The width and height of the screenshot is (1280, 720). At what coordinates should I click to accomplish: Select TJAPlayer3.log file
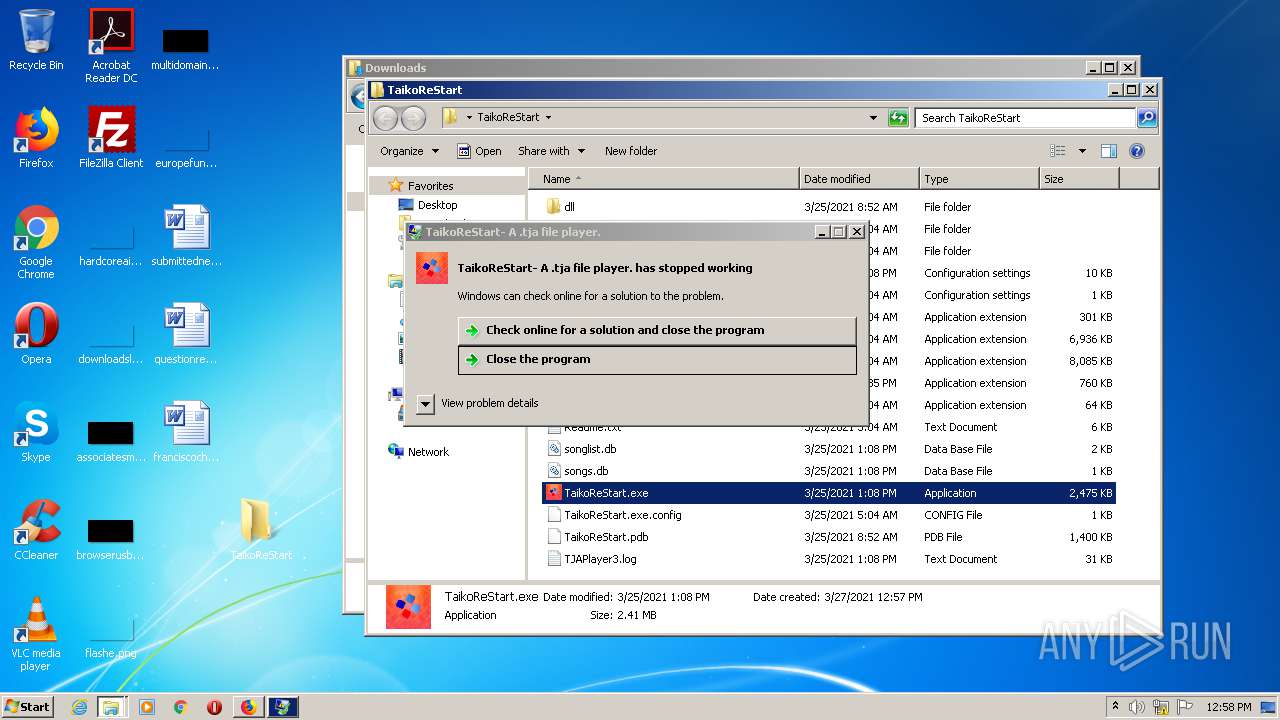click(x=600, y=559)
